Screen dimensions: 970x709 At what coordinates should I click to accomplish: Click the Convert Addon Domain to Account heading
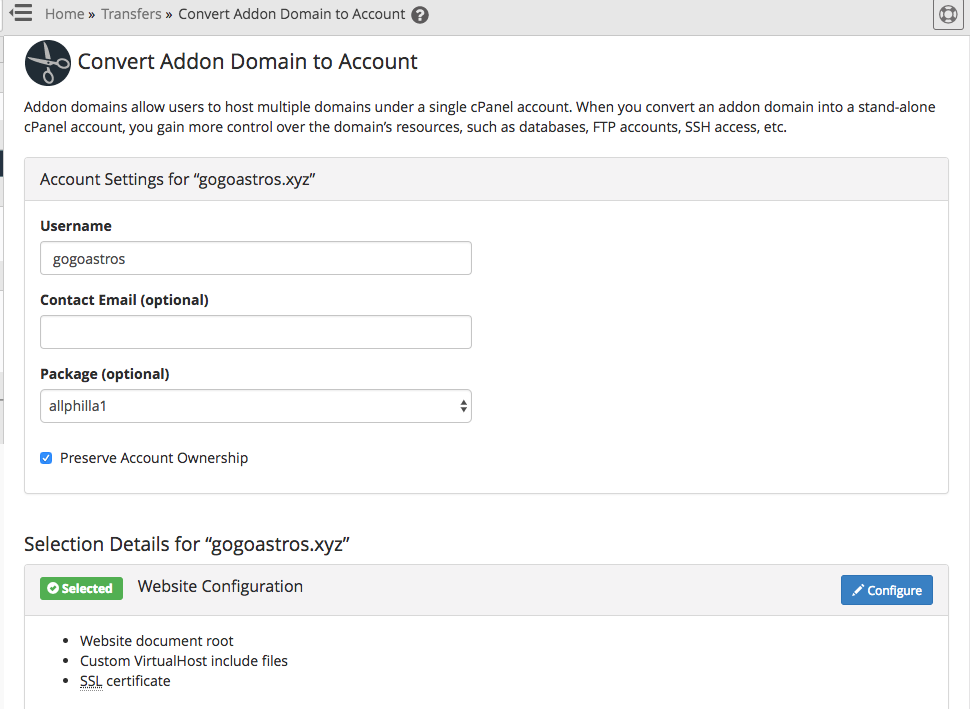248,62
